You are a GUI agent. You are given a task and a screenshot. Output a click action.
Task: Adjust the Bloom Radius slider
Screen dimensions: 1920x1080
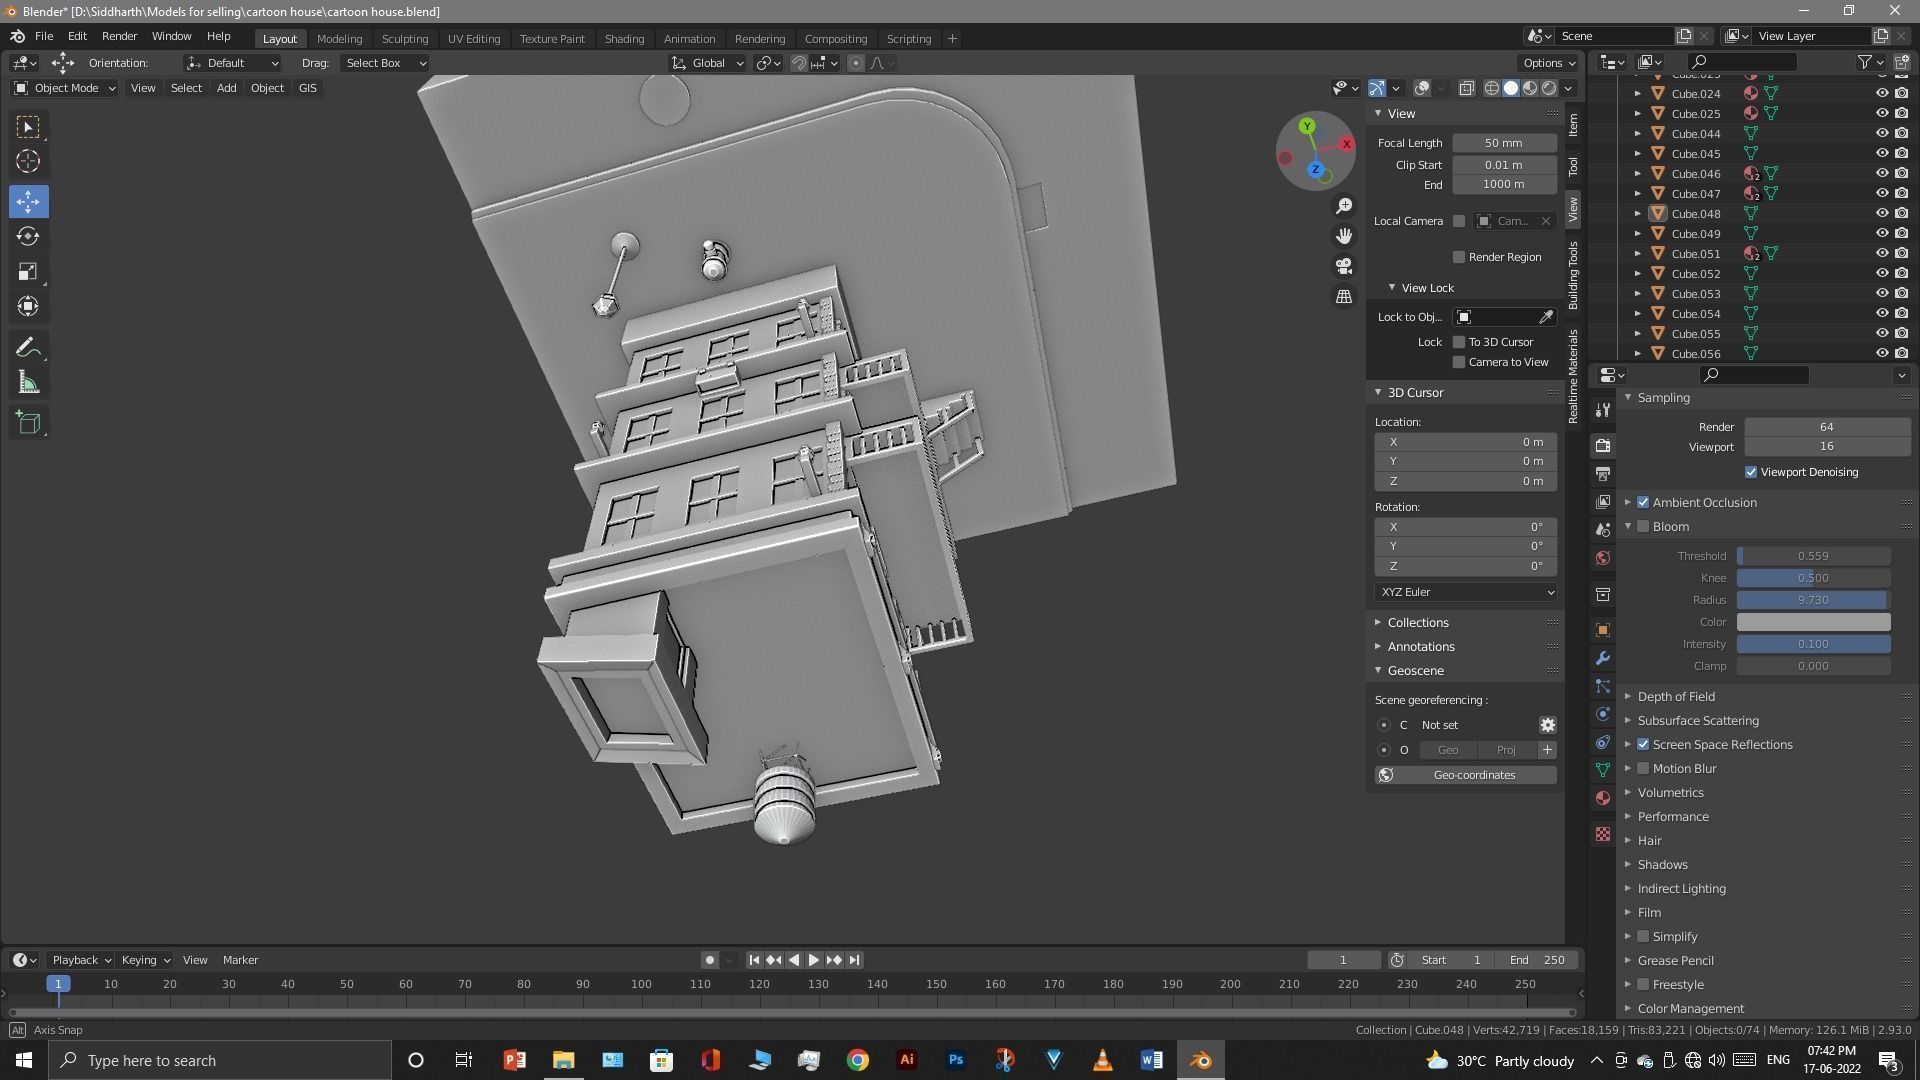point(1813,600)
